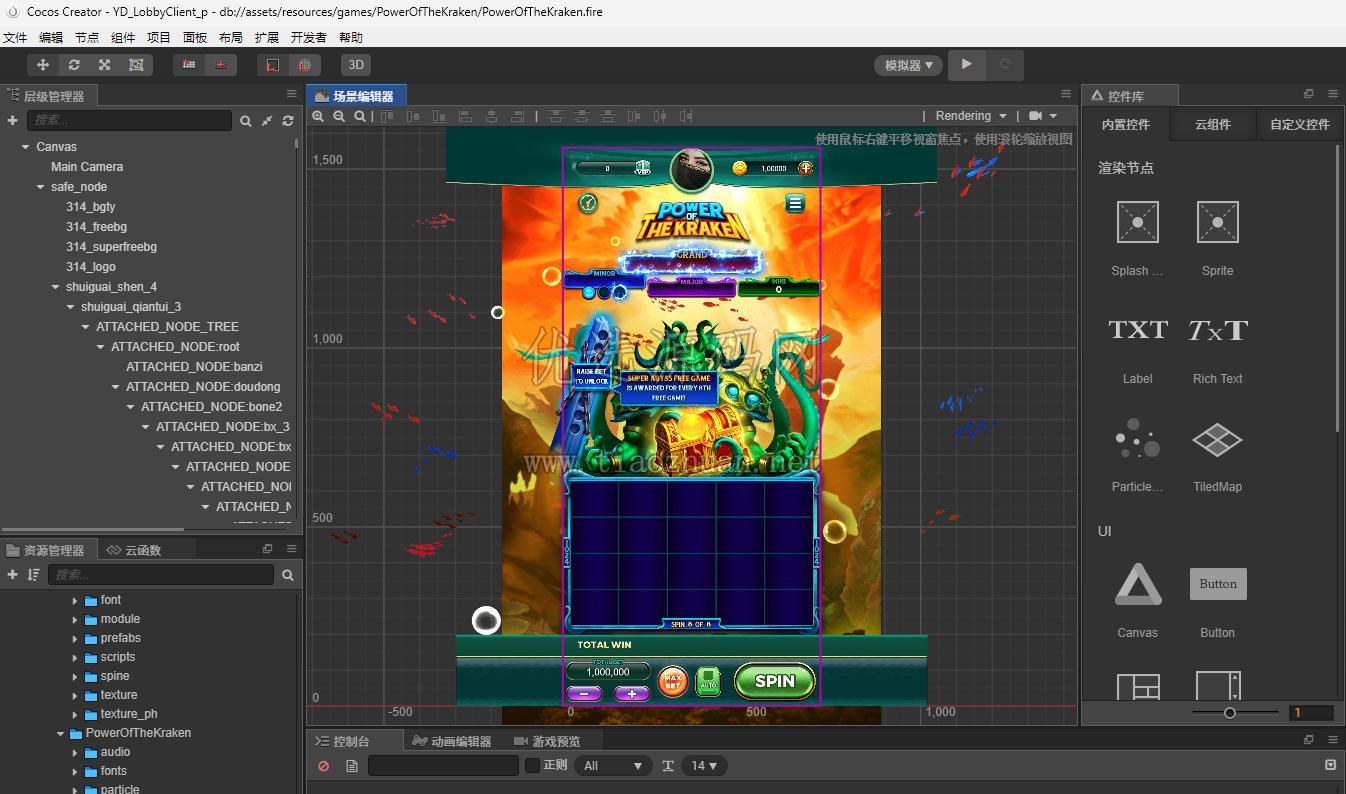Screen dimensions: 1346x794
Task: Switch to the 云函数 tab
Action: click(134, 550)
